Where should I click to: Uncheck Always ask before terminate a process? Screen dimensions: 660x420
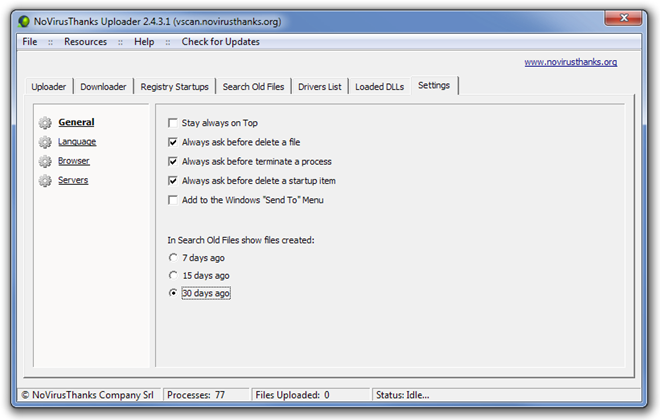tap(173, 162)
